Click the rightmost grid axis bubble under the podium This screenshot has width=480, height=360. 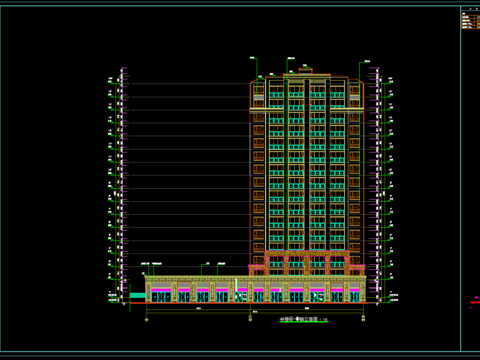[363, 320]
